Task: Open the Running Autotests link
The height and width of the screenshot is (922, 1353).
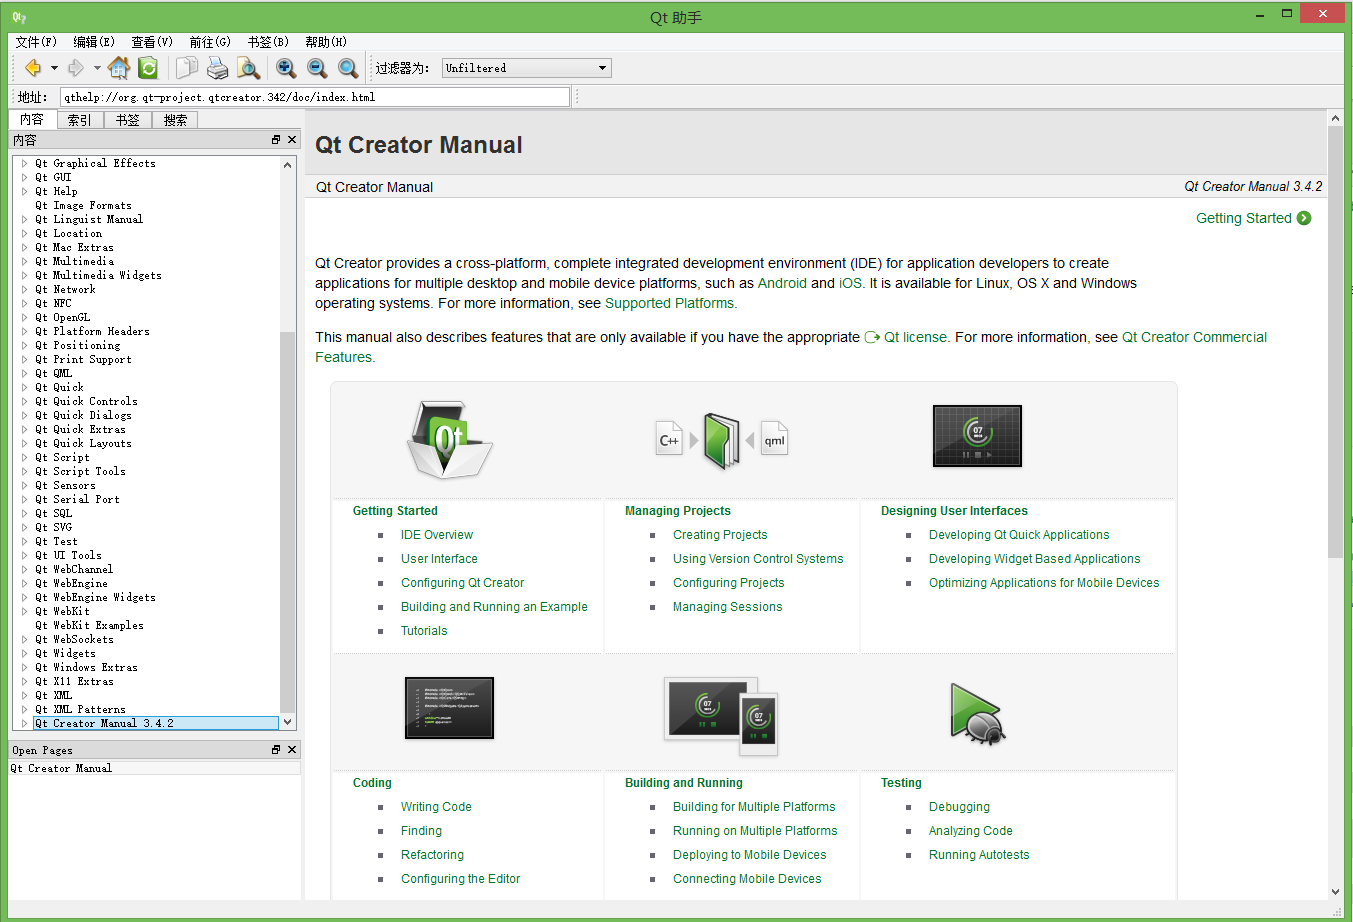Action: click(x=979, y=855)
